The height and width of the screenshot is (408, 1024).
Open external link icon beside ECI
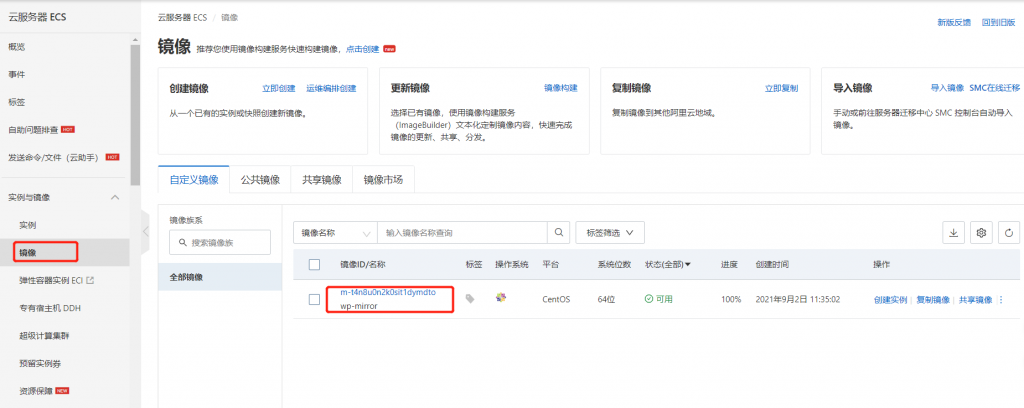(x=91, y=280)
